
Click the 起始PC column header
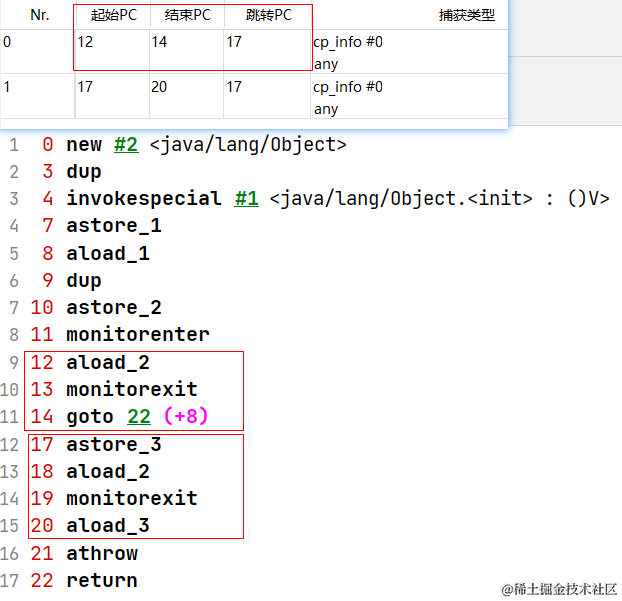113,15
